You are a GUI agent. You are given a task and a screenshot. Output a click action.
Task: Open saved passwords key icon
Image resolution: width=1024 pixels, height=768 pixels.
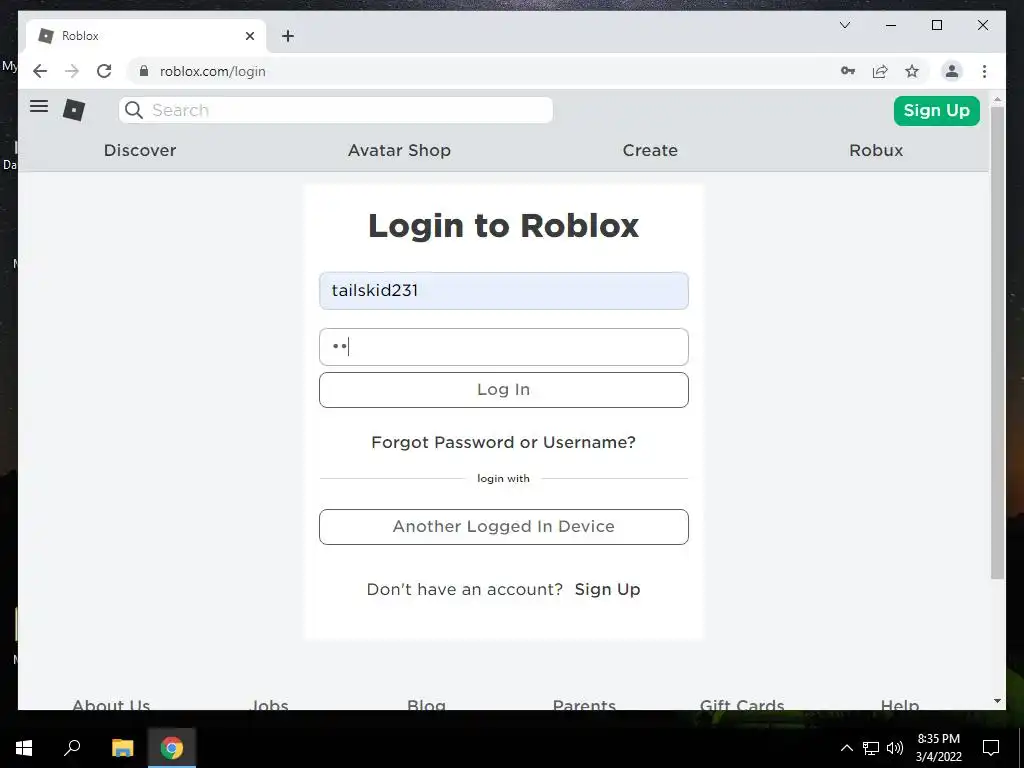(848, 71)
